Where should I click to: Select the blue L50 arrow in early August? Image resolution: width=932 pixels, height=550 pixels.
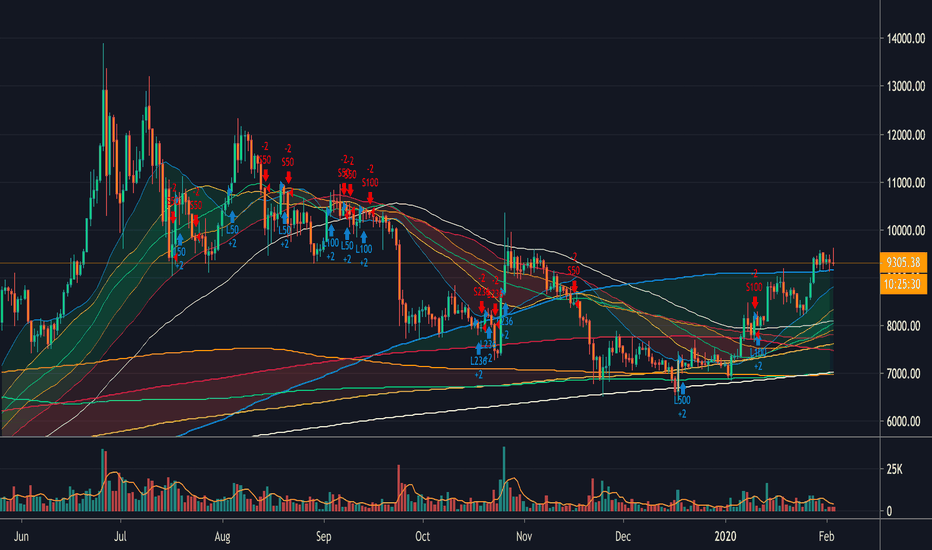click(x=232, y=217)
